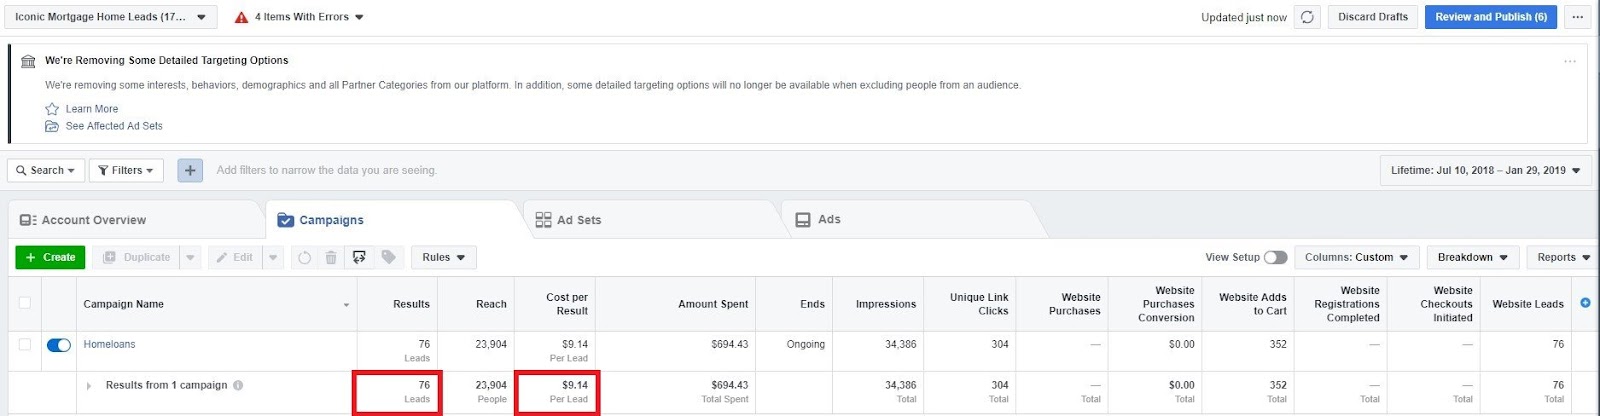Open the Search dropdown
The height and width of the screenshot is (416, 1600).
46,170
